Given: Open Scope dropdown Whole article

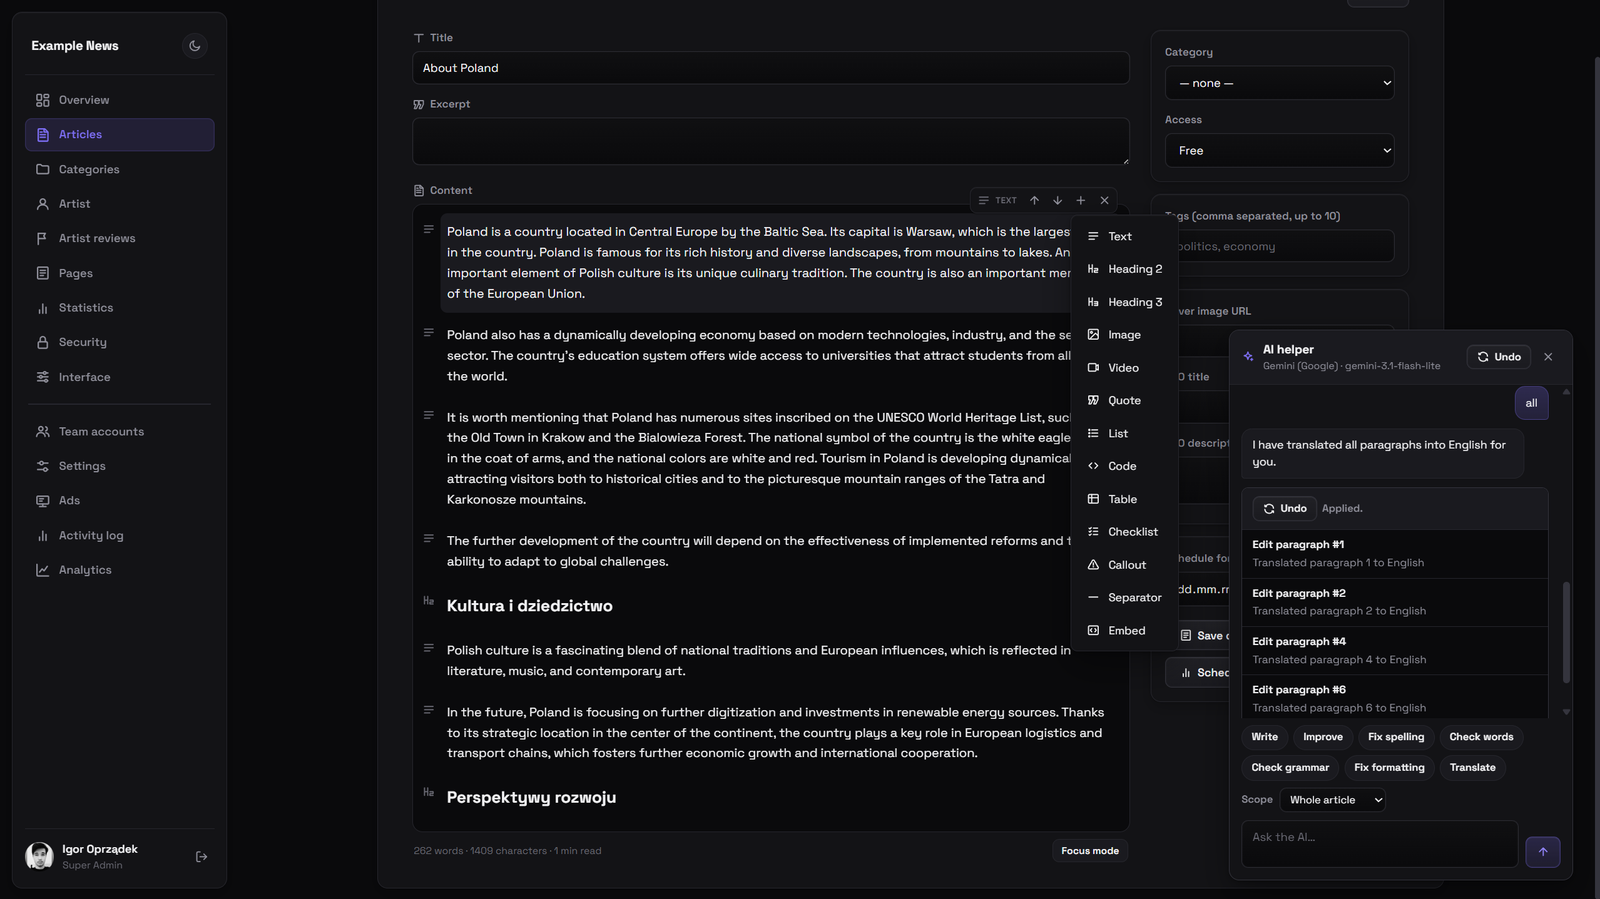Looking at the screenshot, I should tap(1332, 800).
